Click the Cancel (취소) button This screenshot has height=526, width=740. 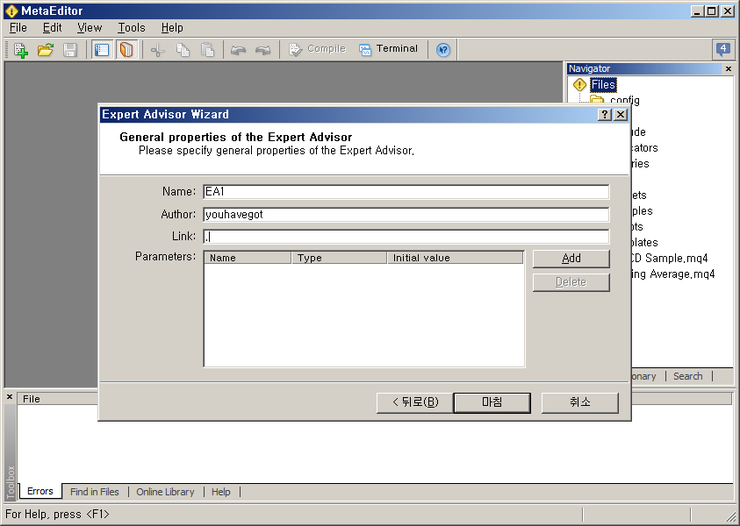pos(580,402)
